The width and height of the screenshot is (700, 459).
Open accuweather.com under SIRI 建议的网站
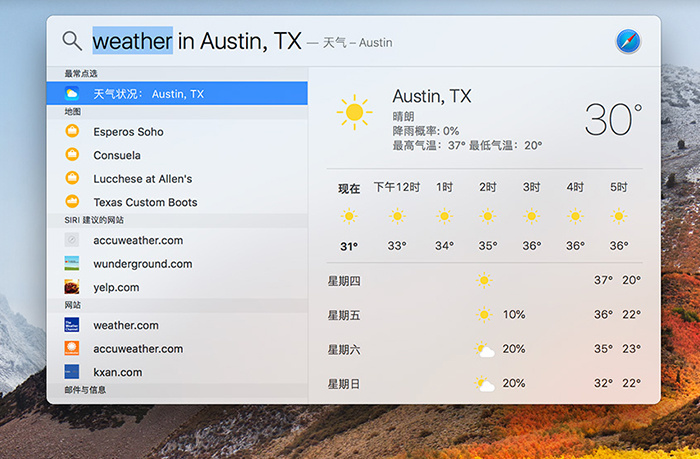coord(138,240)
